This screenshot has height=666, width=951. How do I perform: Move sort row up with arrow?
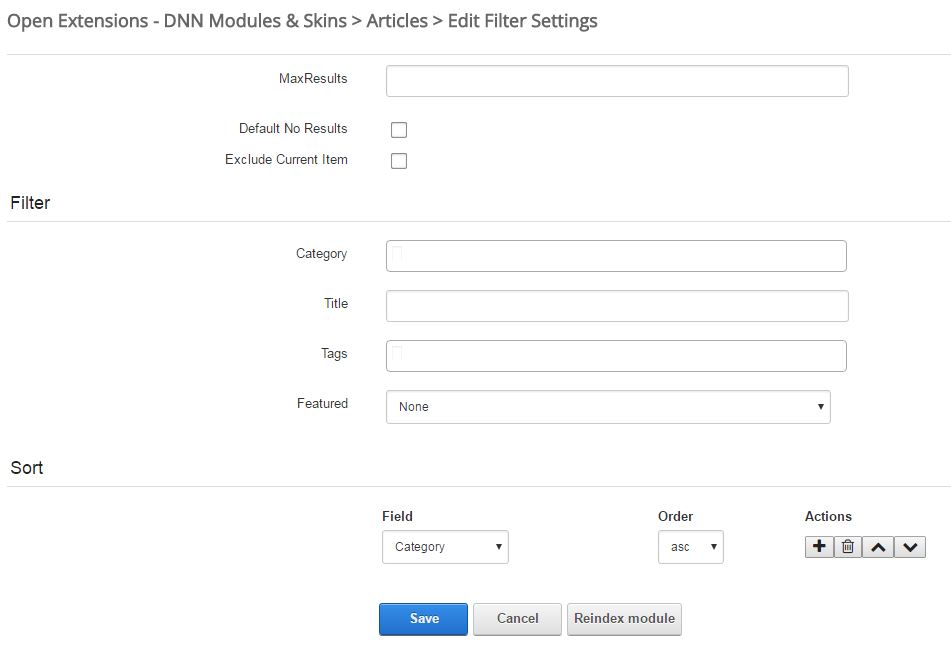878,547
